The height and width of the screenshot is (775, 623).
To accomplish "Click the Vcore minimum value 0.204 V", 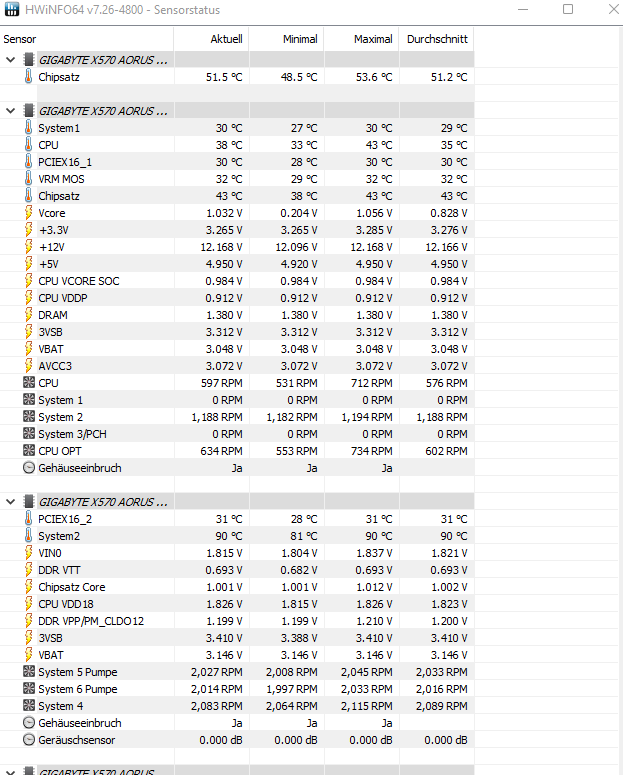I will (299, 213).
